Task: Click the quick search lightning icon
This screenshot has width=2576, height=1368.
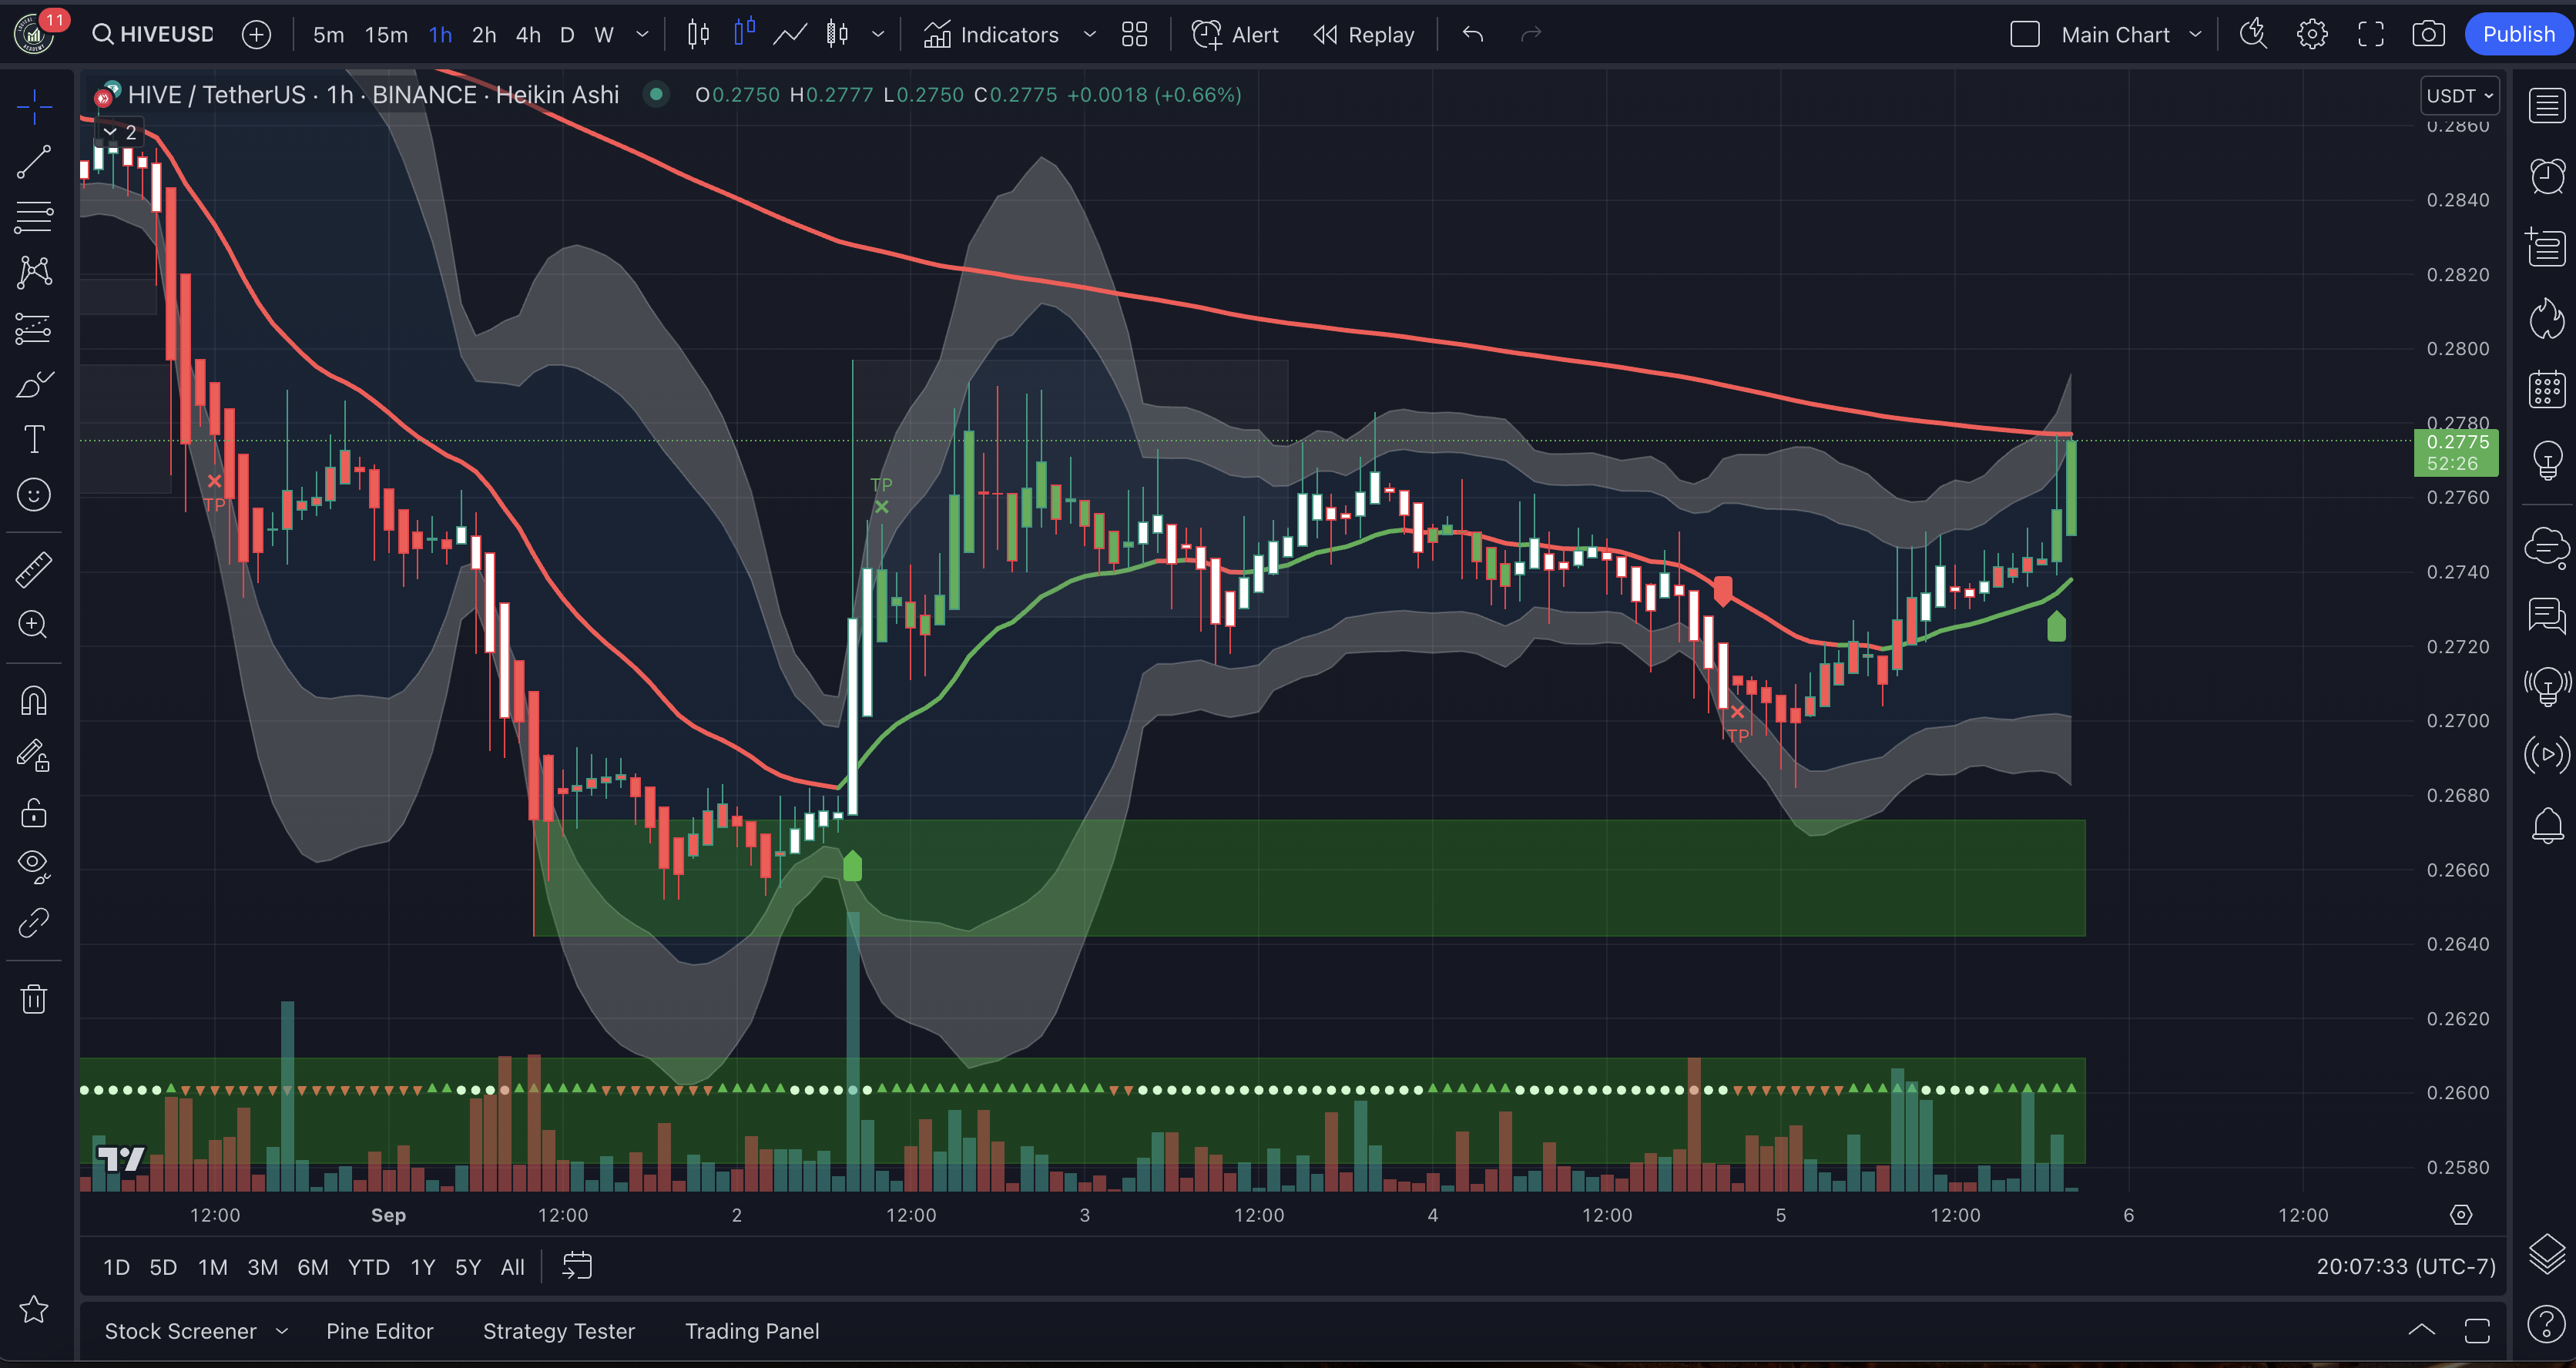Action: (x=2253, y=35)
